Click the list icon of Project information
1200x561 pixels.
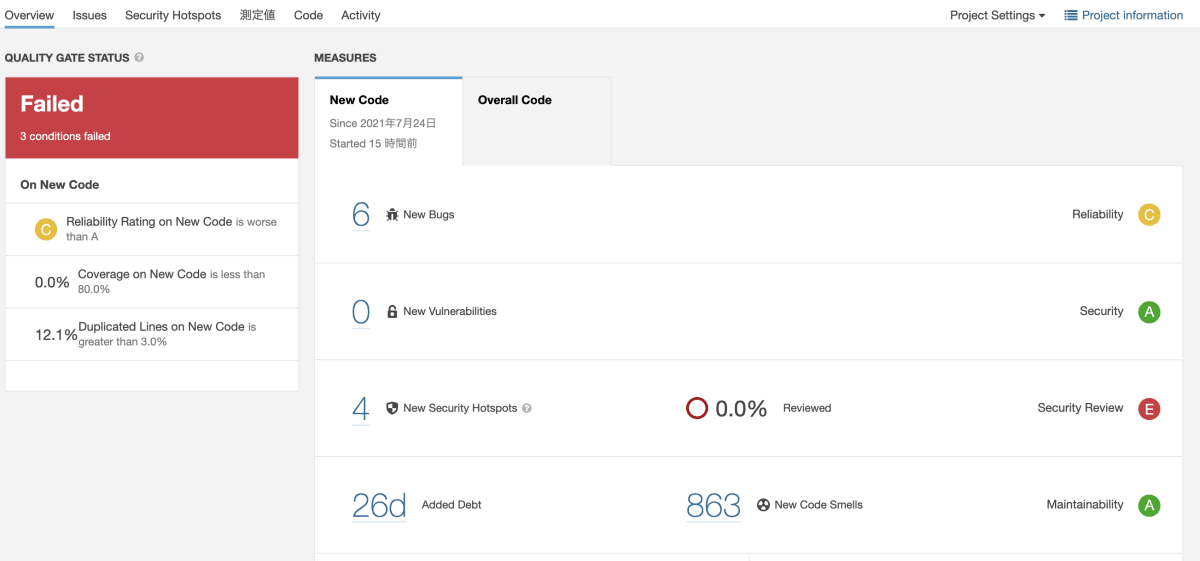(1071, 15)
